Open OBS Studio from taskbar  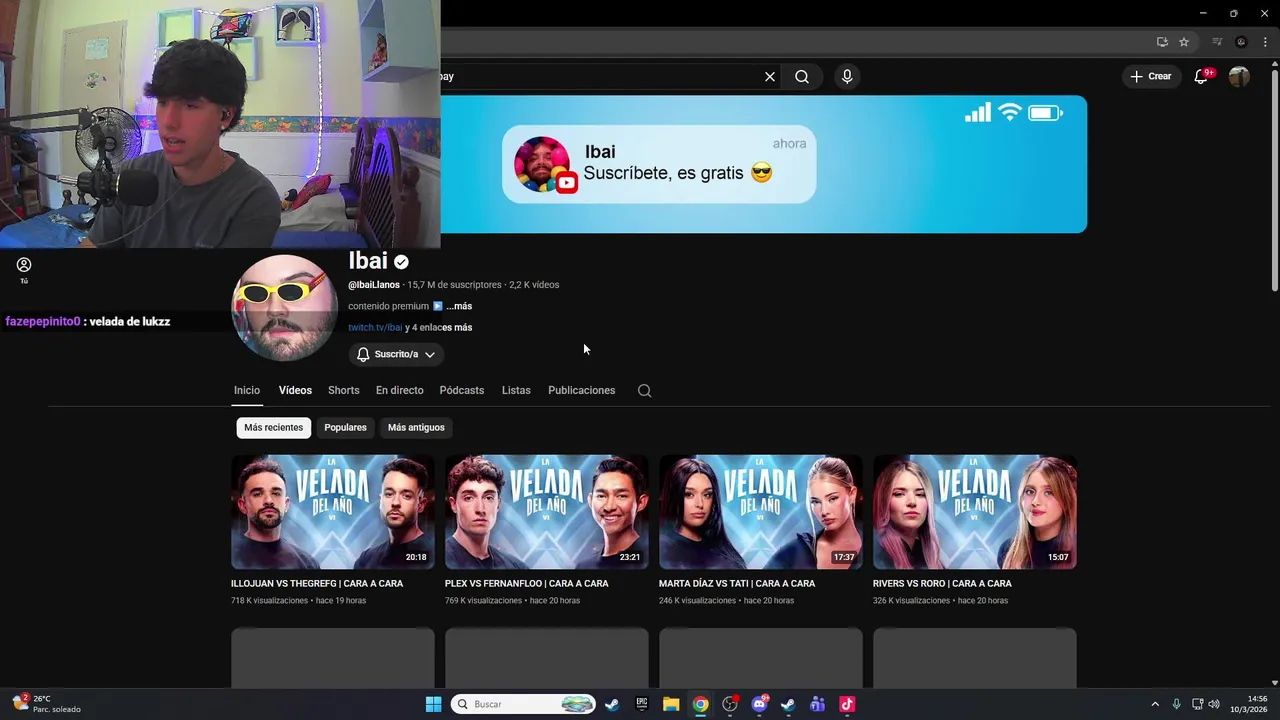point(730,704)
